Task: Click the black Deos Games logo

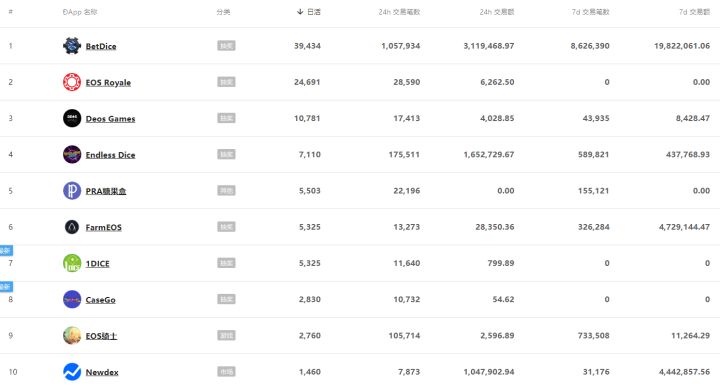Action: click(x=72, y=118)
